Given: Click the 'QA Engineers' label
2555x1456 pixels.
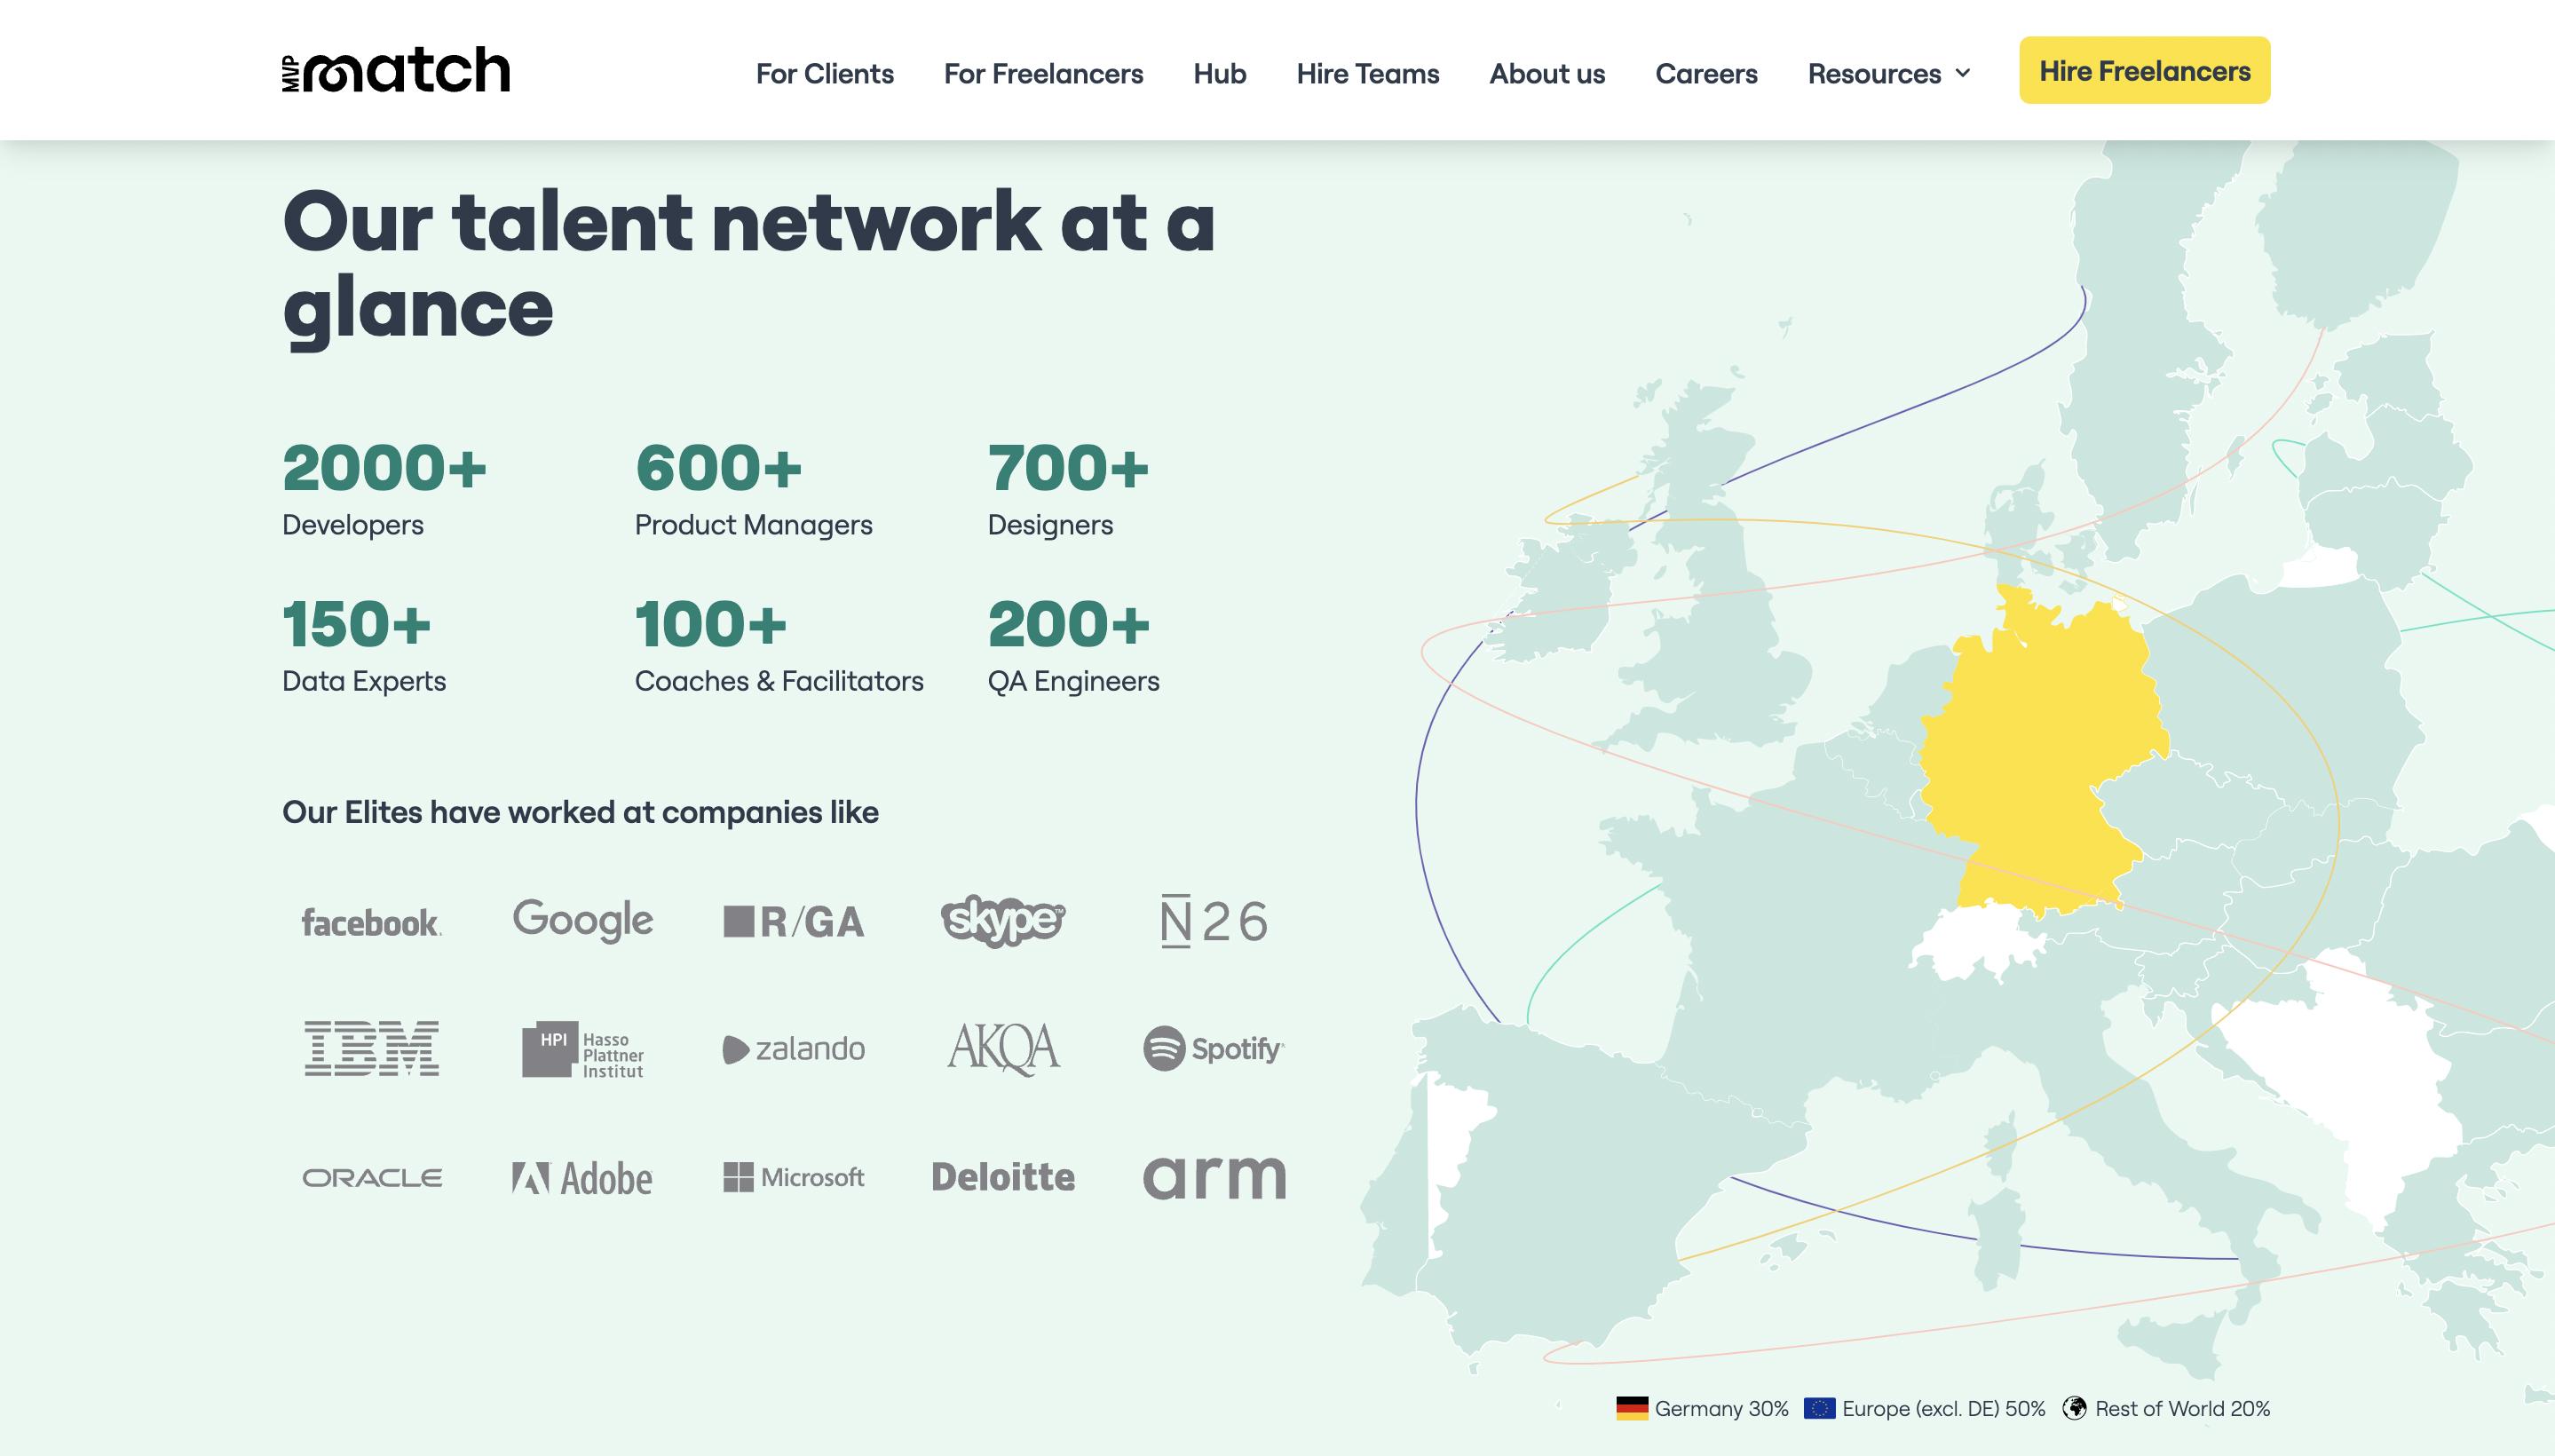Looking at the screenshot, I should click(1073, 681).
